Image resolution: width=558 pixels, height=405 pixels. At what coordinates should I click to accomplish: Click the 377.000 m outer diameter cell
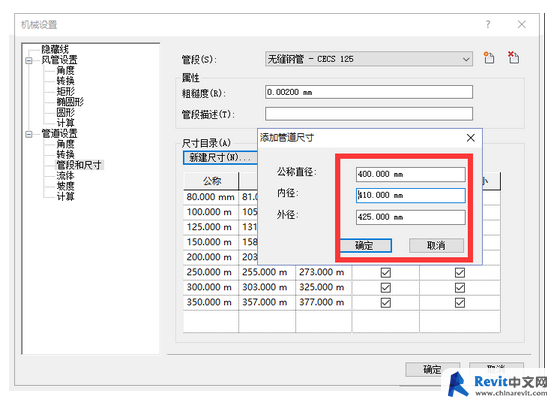(323, 303)
